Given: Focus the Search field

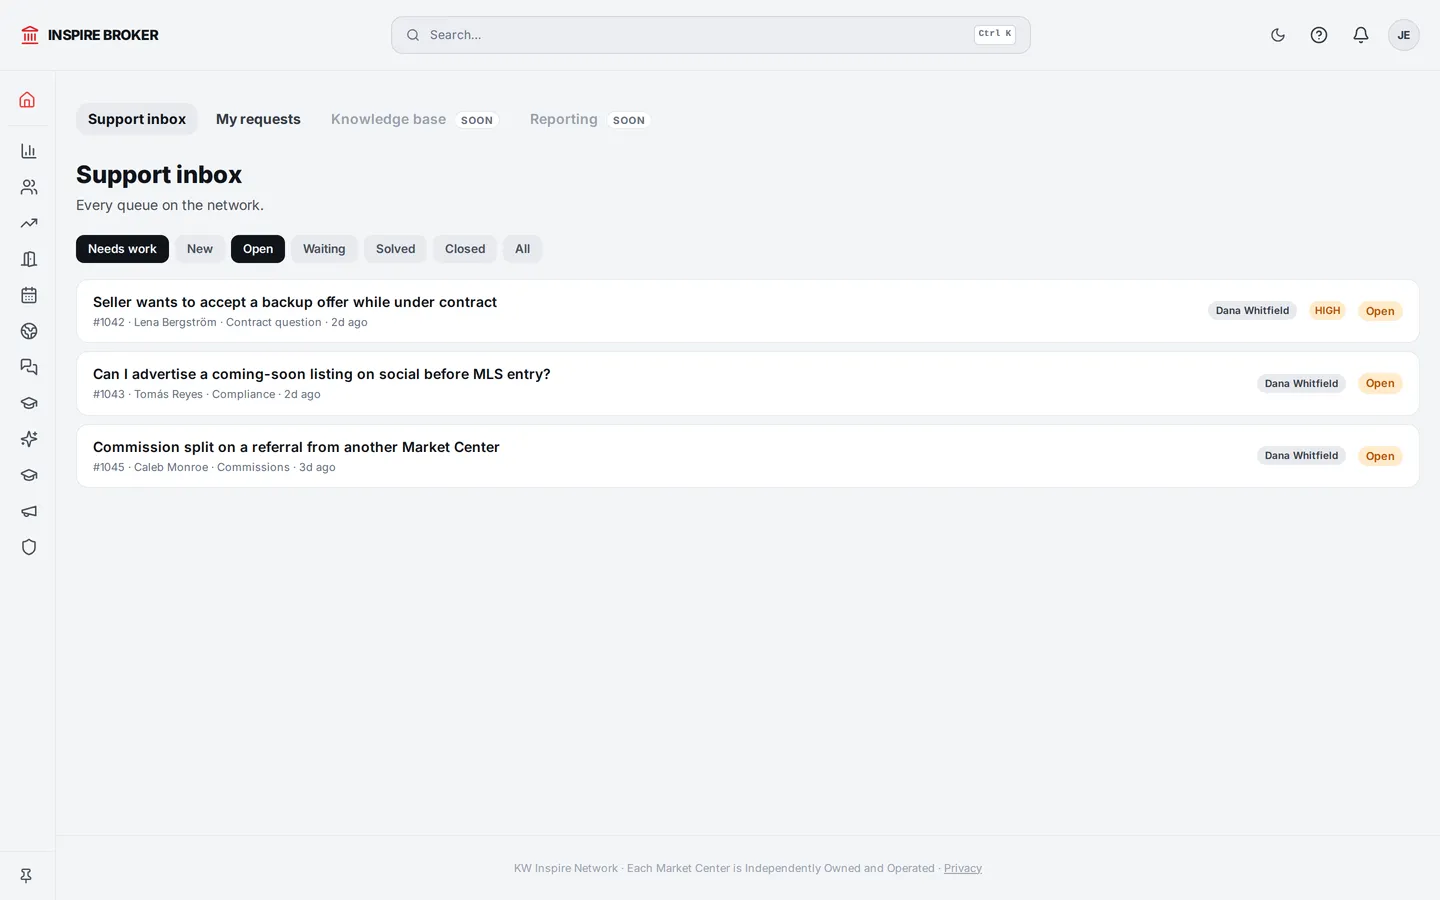Looking at the screenshot, I should click(711, 35).
